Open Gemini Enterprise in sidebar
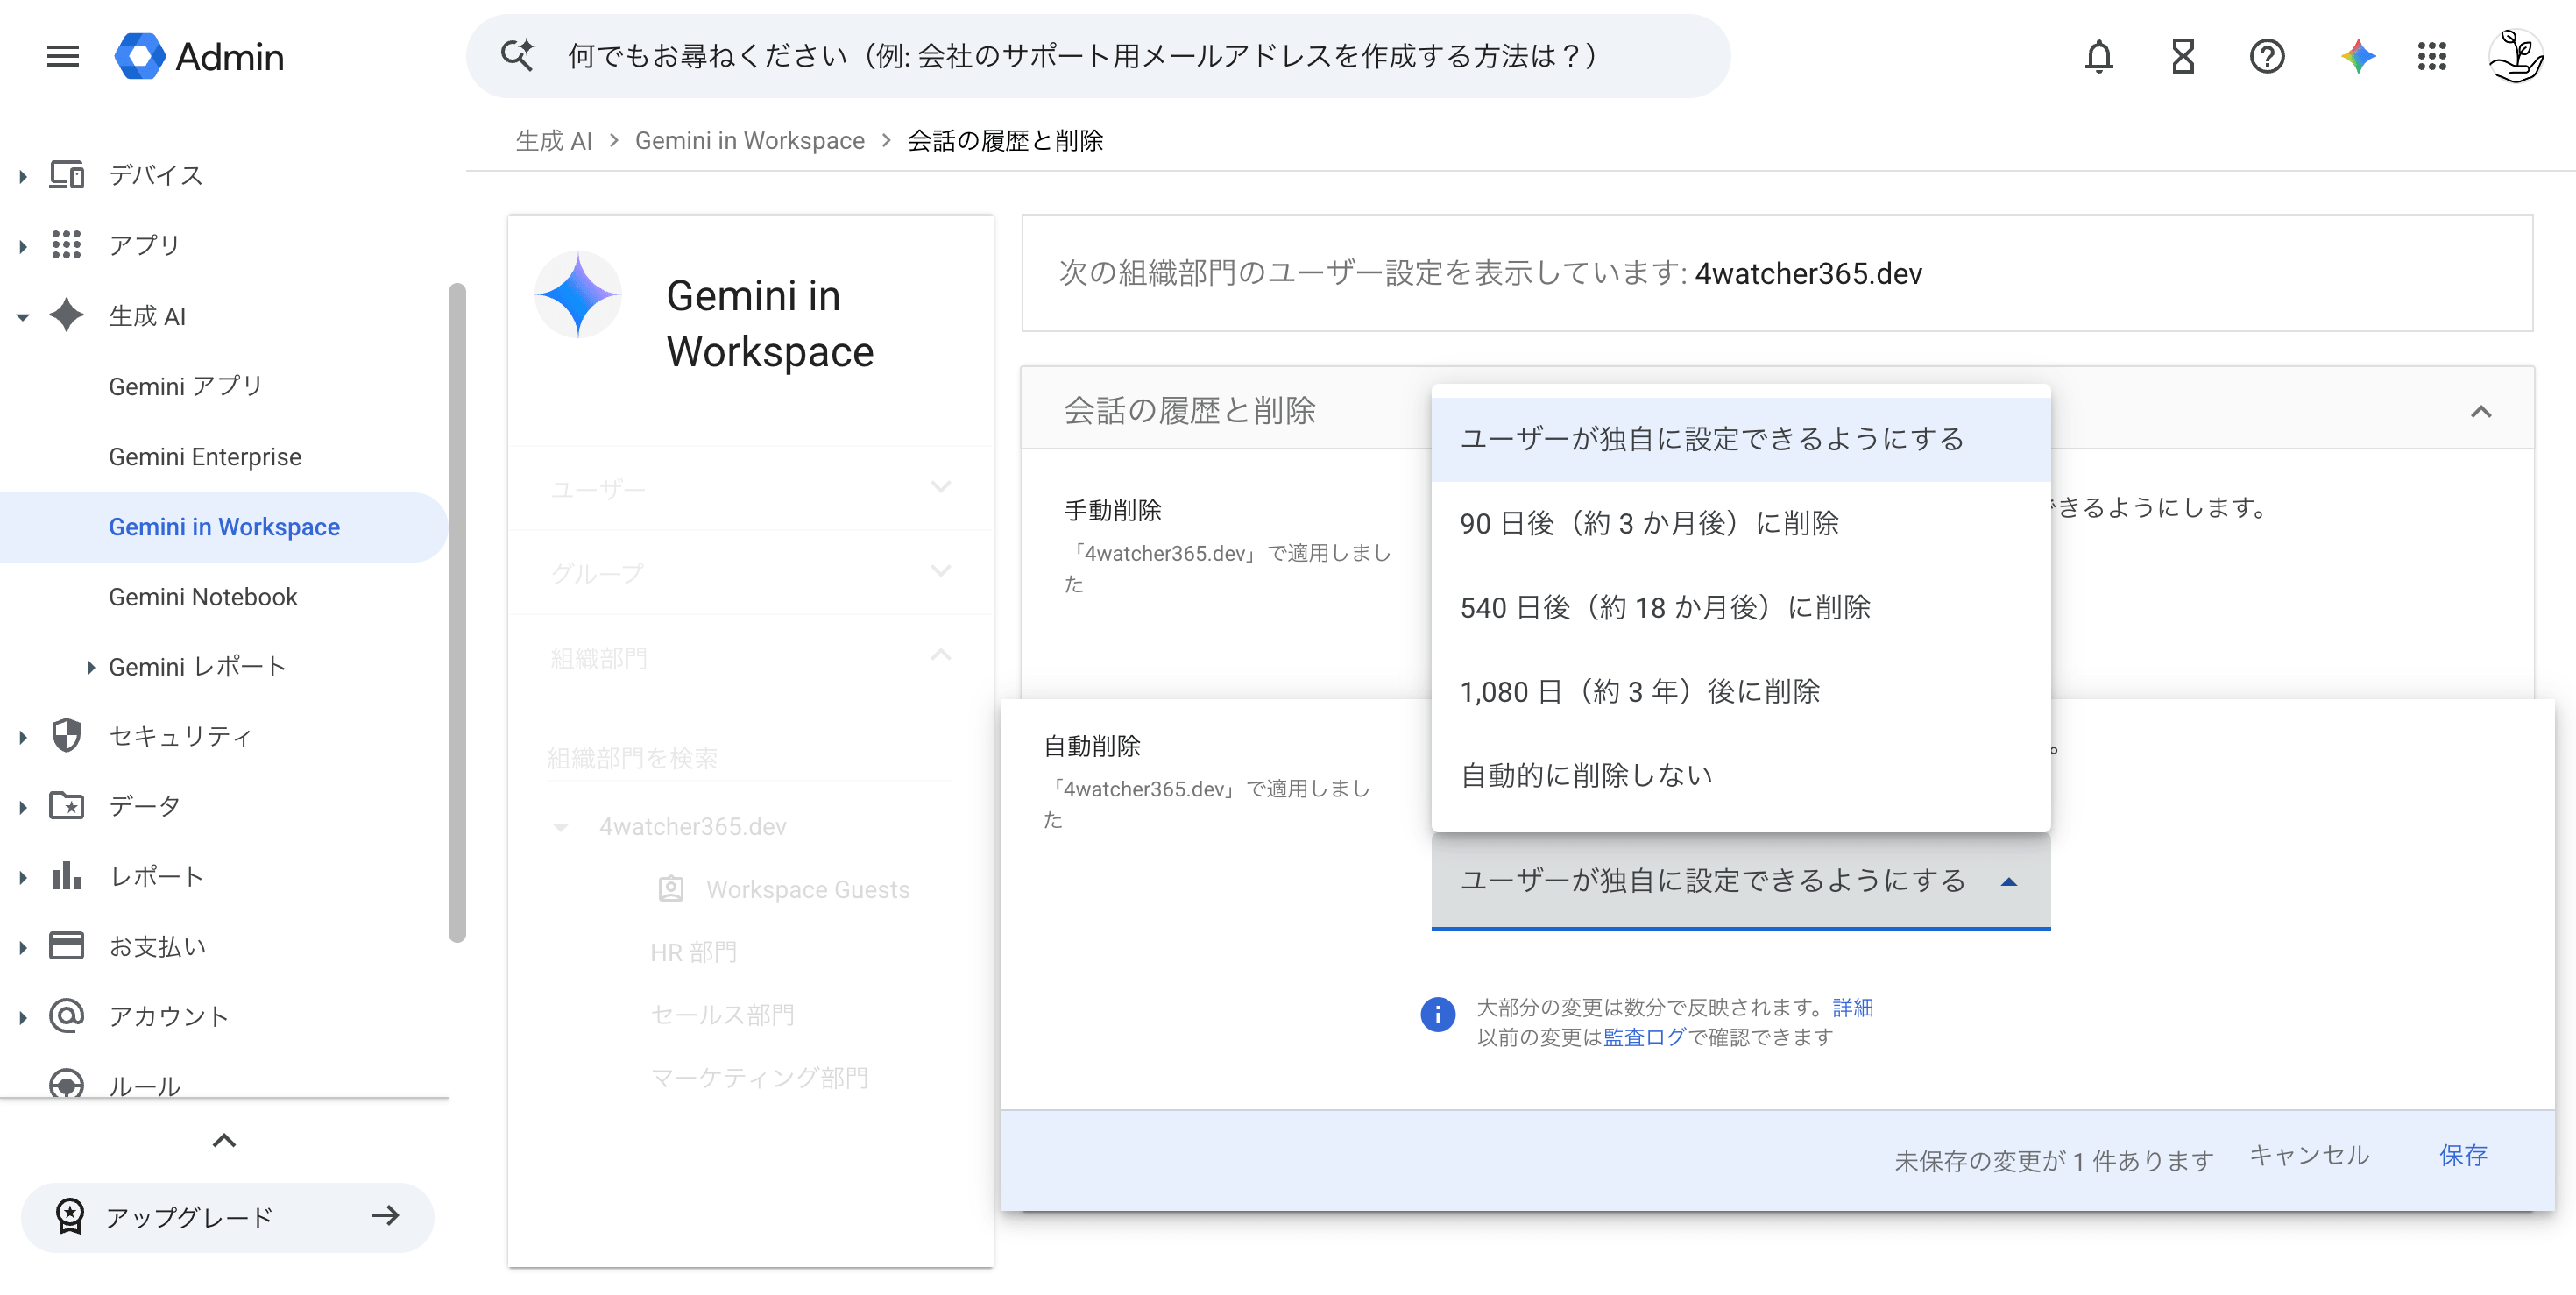Image resolution: width=2576 pixels, height=1295 pixels. pyautogui.click(x=205, y=456)
